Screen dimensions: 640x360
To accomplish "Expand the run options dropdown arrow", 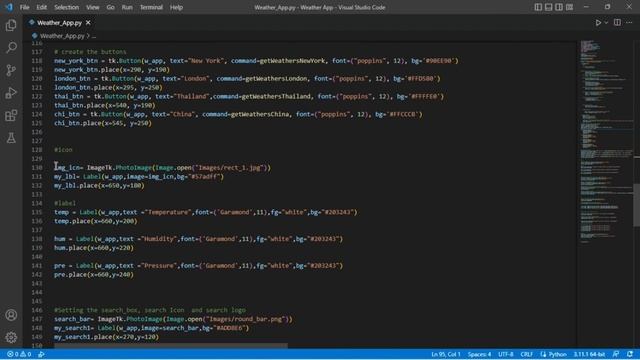I will [606, 23].
